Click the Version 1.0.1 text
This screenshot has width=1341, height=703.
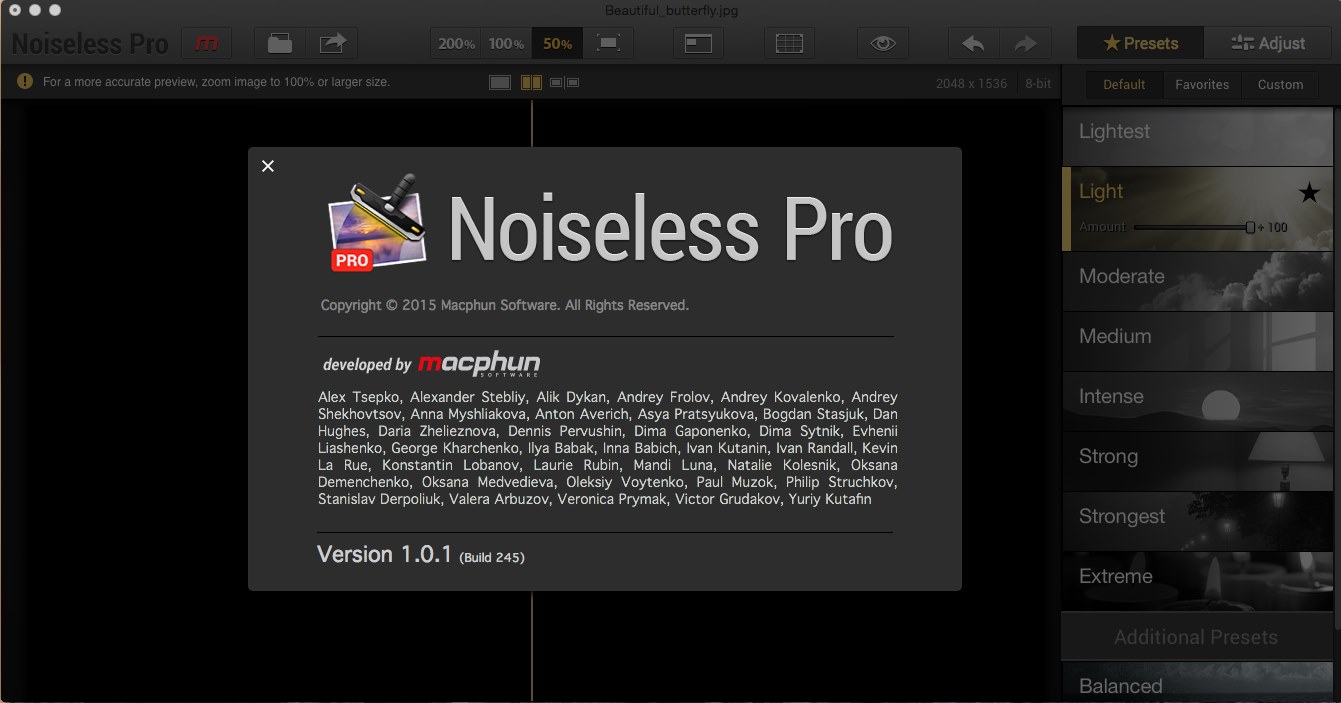[x=385, y=554]
